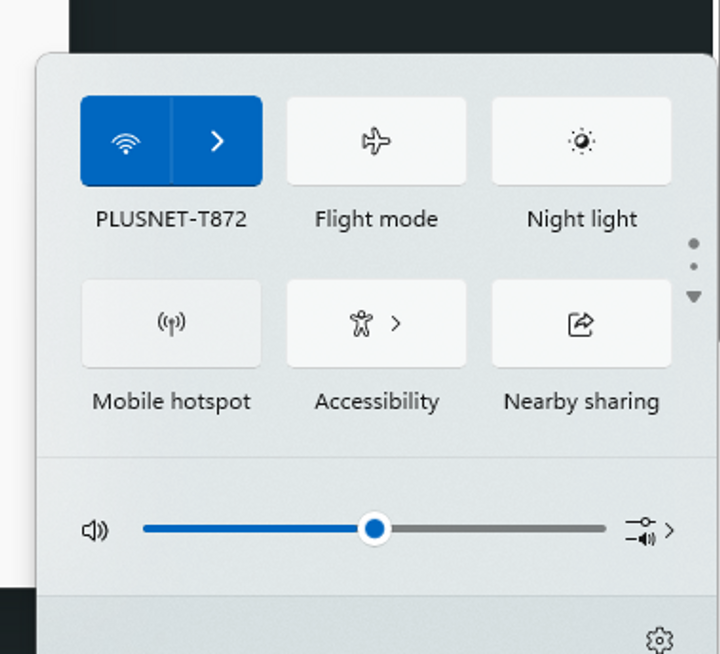Screen dimensions: 720x654
Task: Open sound output mixer icon
Action: [x=641, y=531]
